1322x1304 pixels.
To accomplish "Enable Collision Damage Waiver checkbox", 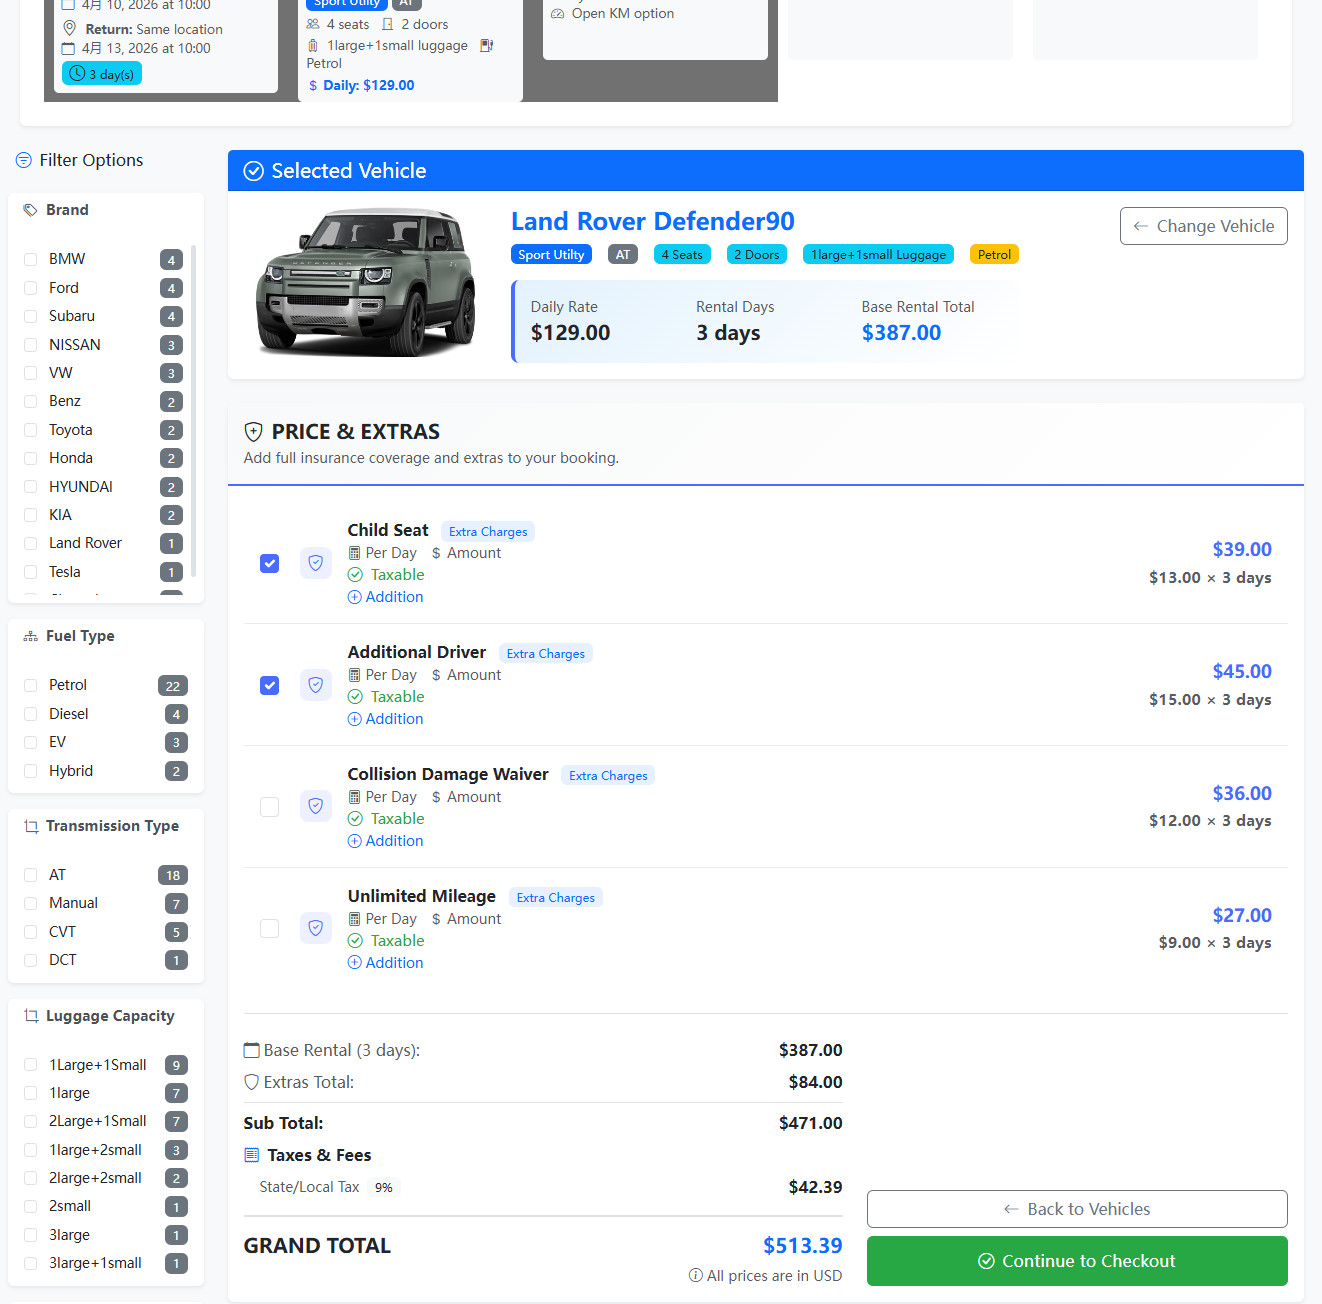I will click(x=269, y=806).
